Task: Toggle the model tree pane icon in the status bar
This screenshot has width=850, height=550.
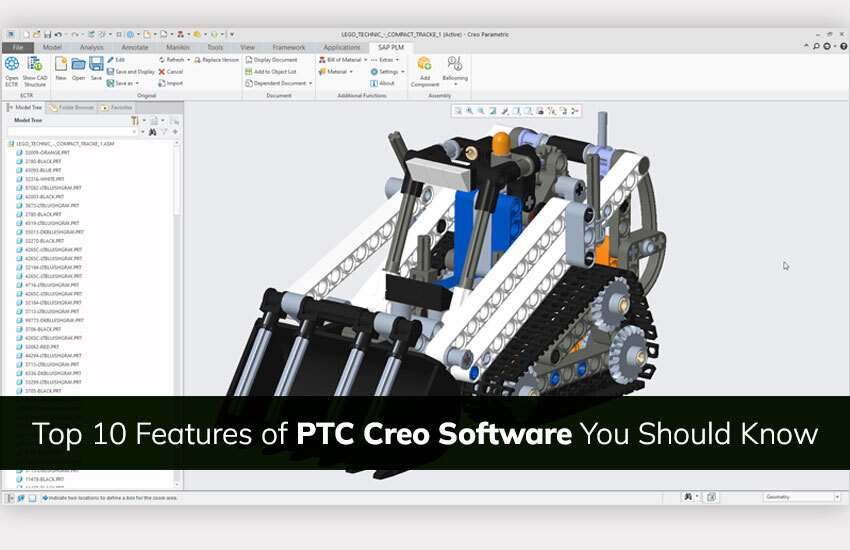Action: pyautogui.click(x=10, y=497)
